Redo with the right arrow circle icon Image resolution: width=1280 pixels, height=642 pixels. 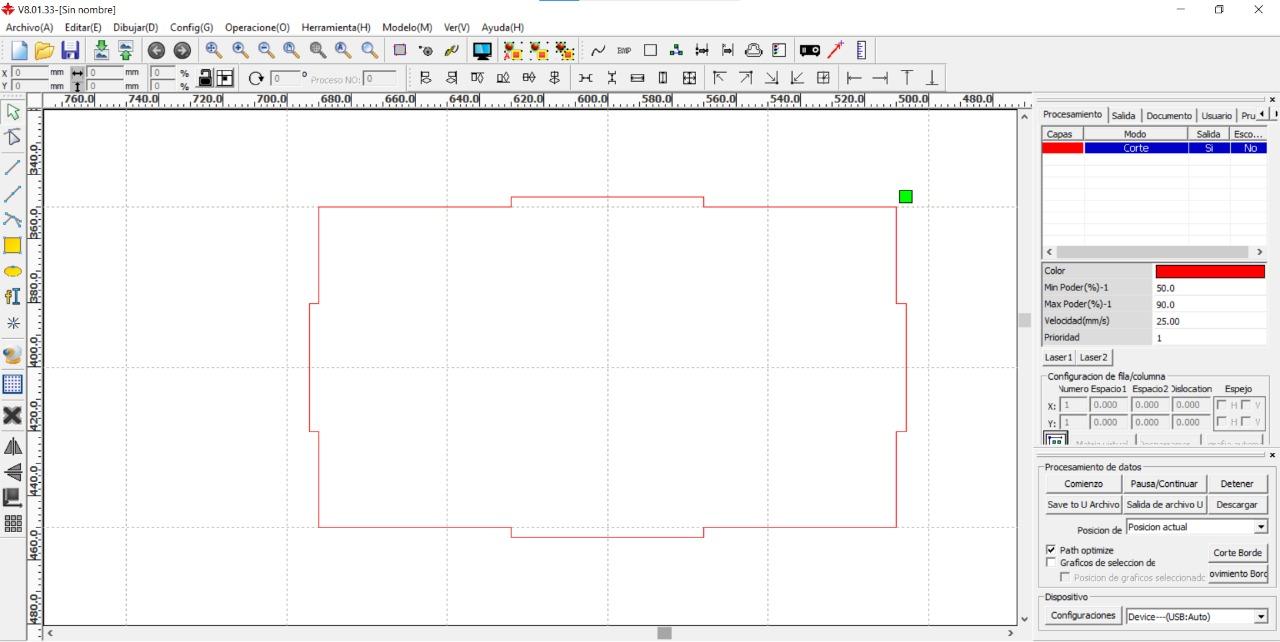(182, 50)
